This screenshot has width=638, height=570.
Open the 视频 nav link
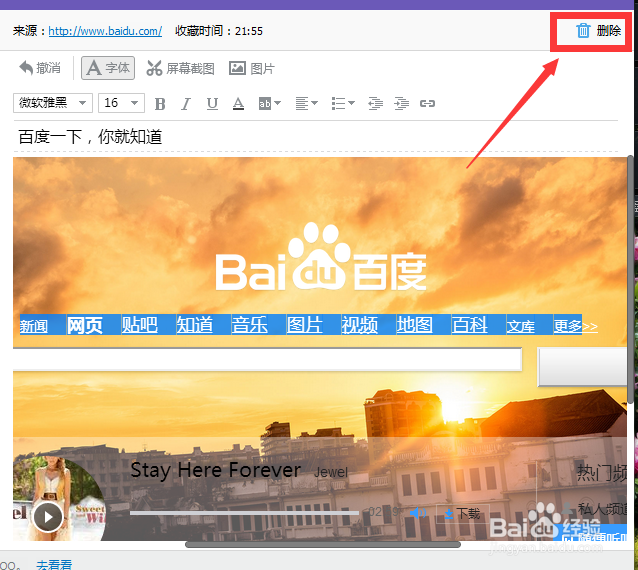click(x=360, y=325)
